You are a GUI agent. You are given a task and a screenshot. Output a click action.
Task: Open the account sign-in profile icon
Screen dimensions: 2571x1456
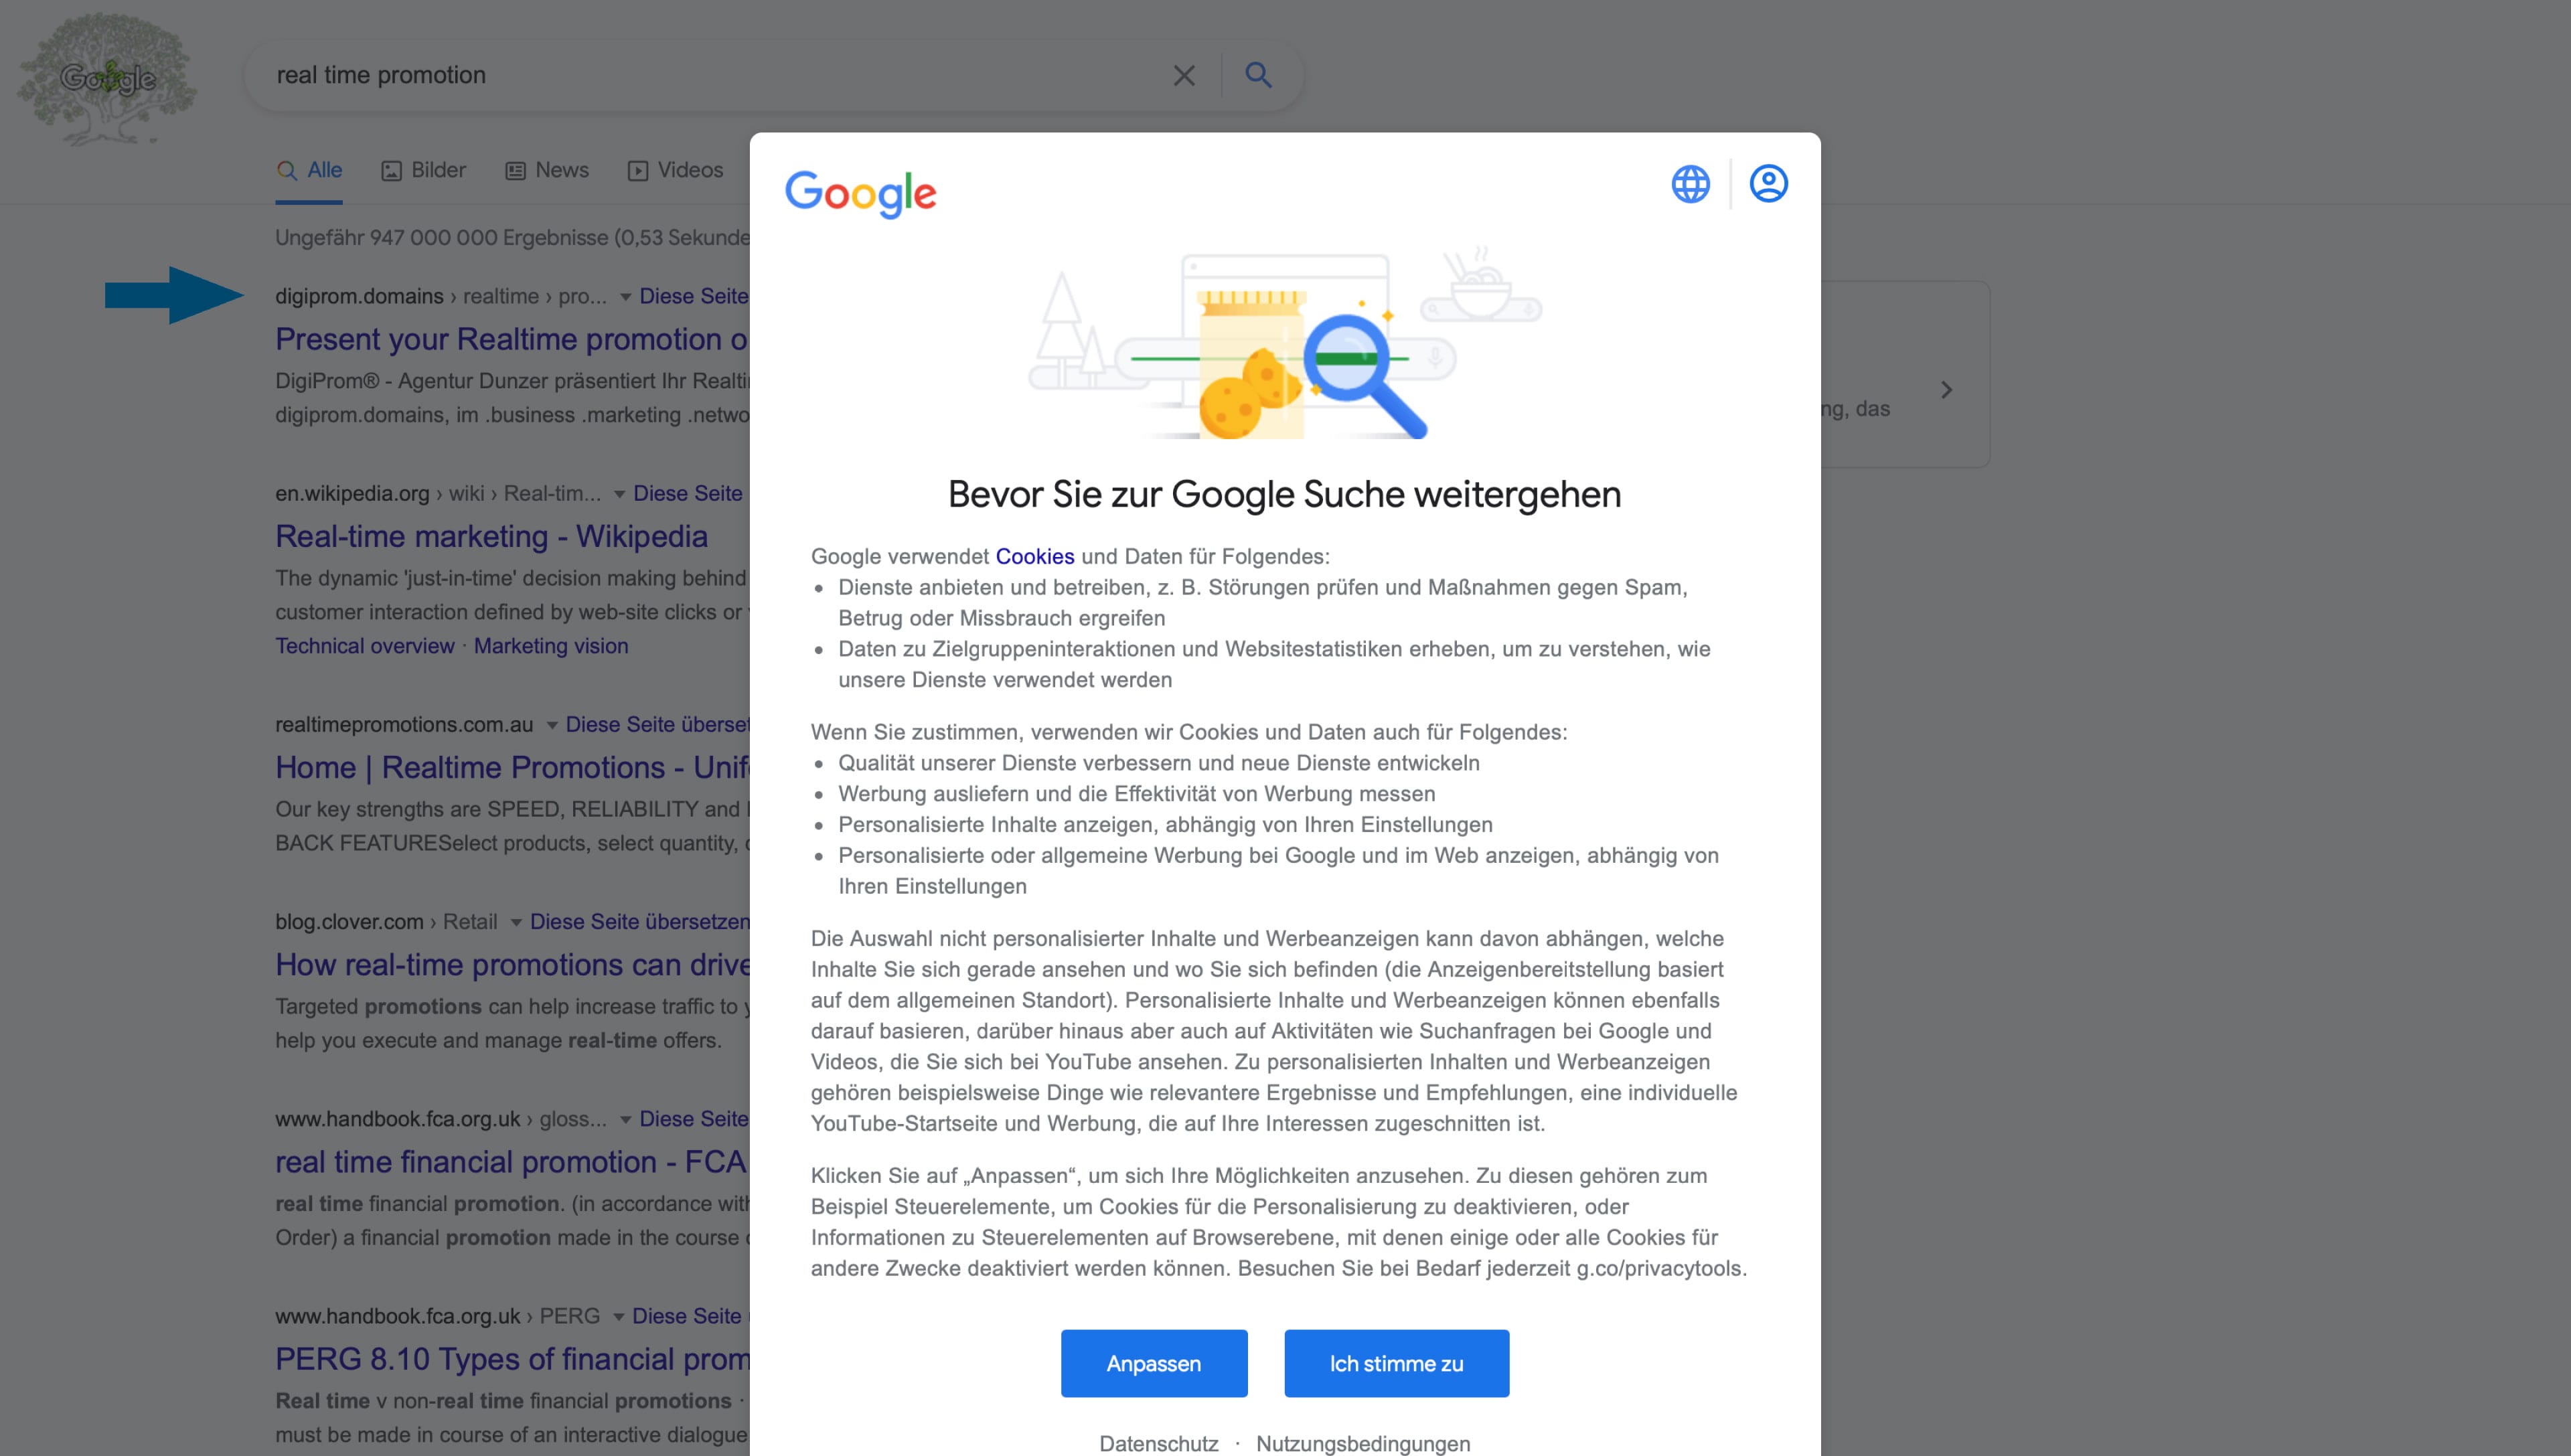point(1768,184)
